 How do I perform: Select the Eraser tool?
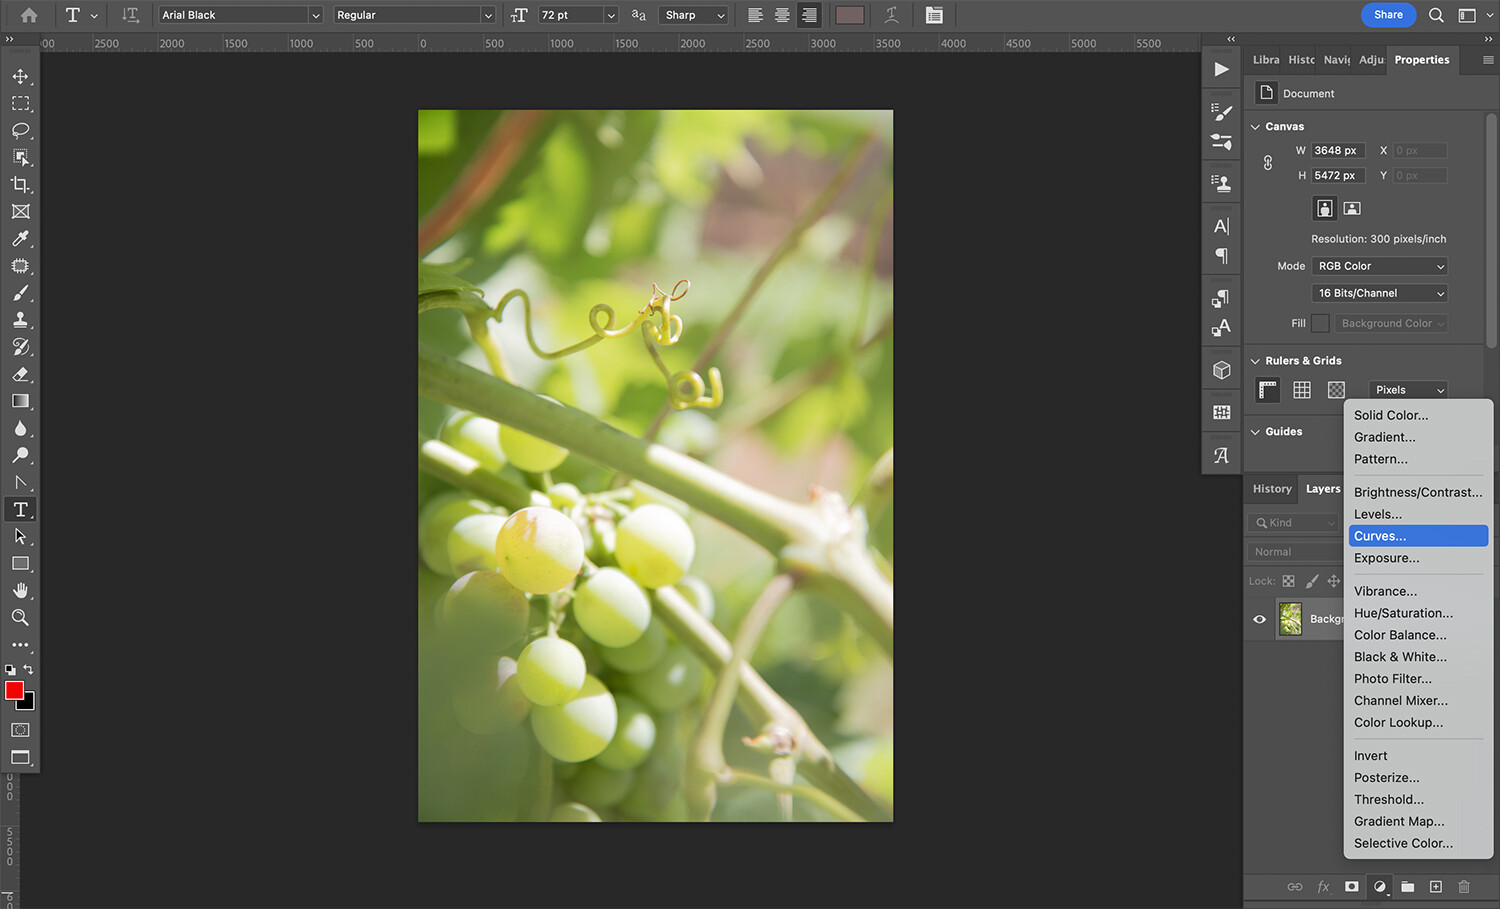pos(20,374)
